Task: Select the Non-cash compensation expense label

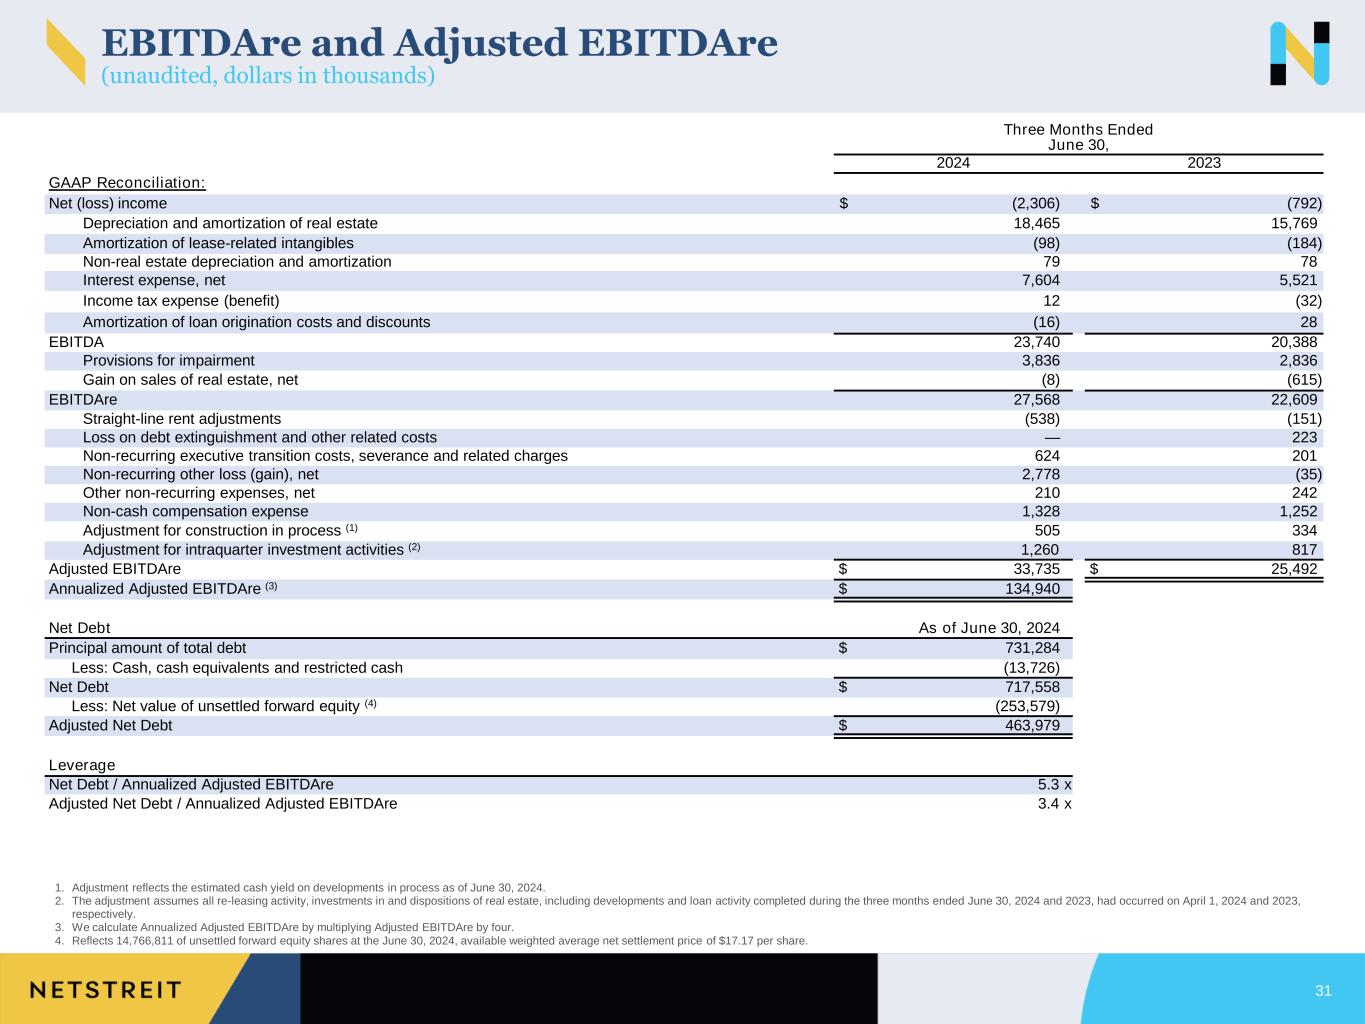Action: (x=195, y=511)
